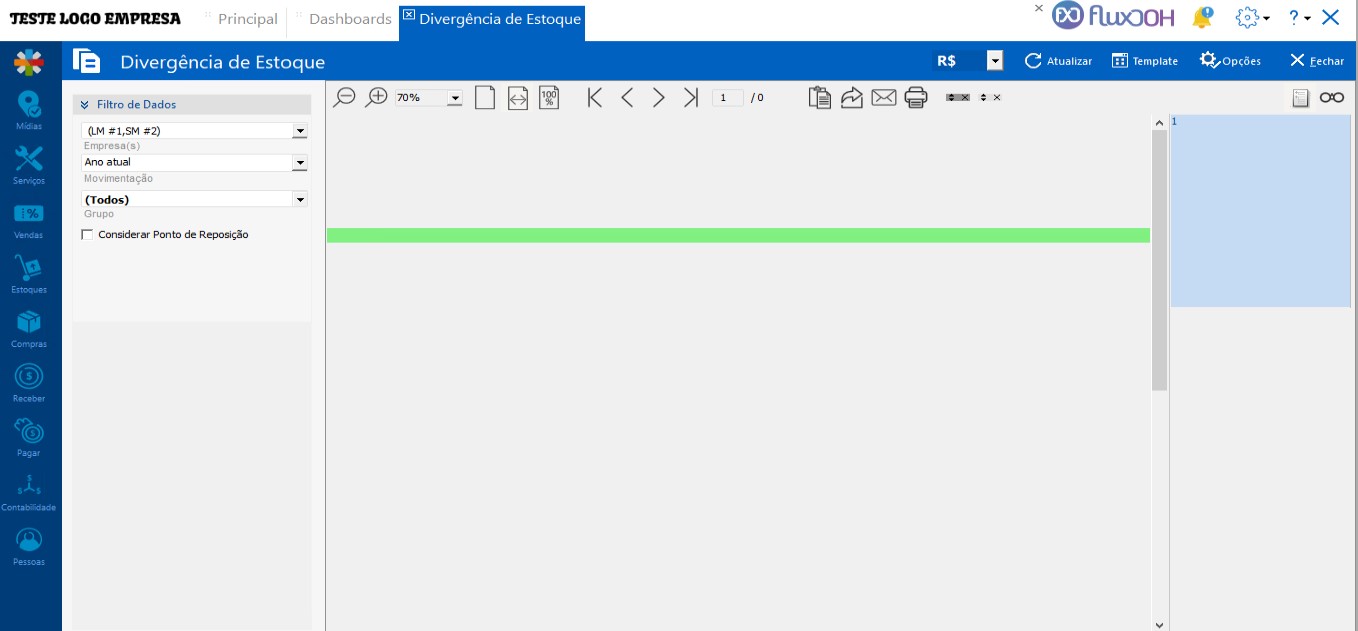Print the report with printer icon
The width and height of the screenshot is (1358, 631).
tap(916, 97)
